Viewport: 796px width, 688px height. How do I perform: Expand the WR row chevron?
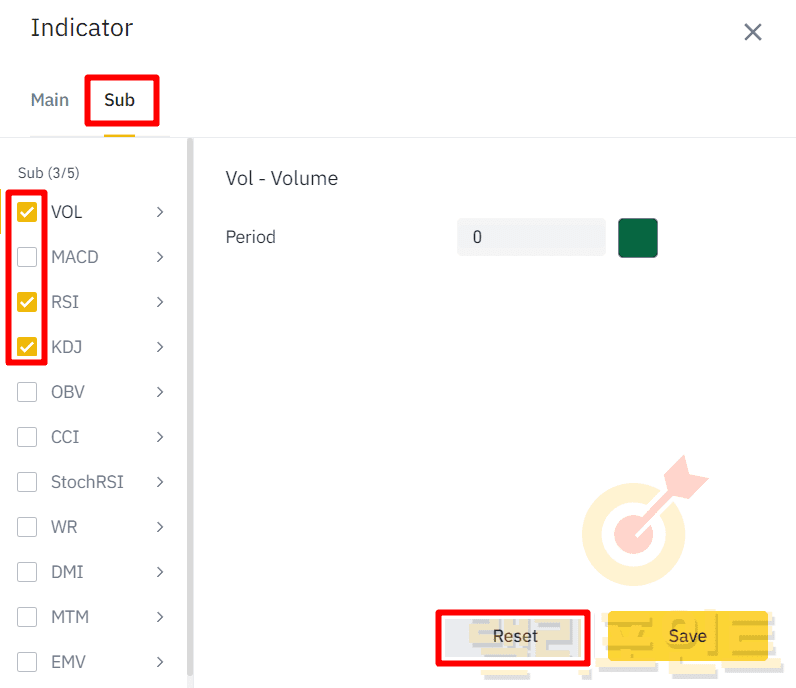[x=160, y=527]
